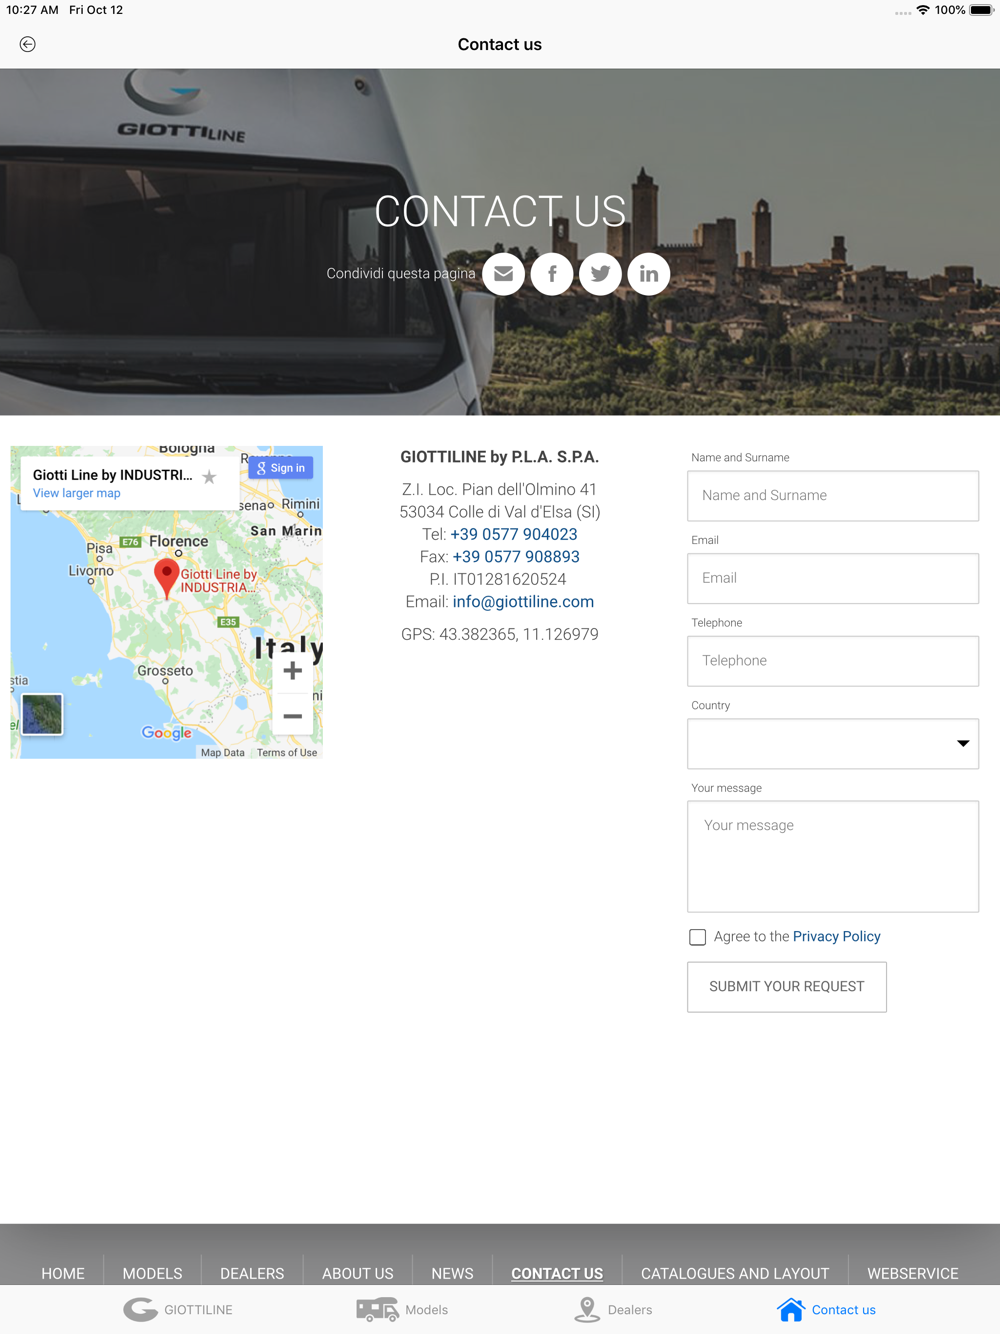Open CONTACT US in footer menu
Image resolution: width=1000 pixels, height=1334 pixels.
[x=557, y=1274]
